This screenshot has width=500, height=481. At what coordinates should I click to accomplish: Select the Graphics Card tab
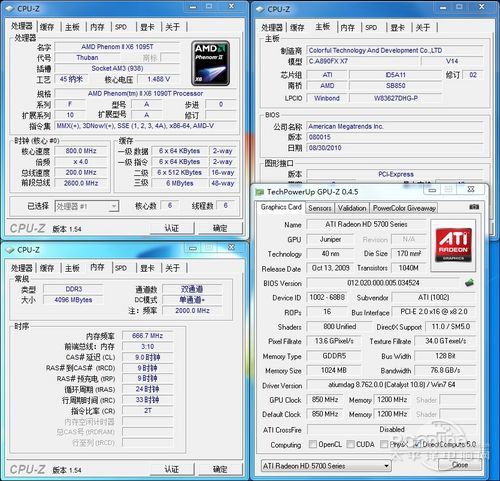tap(281, 207)
